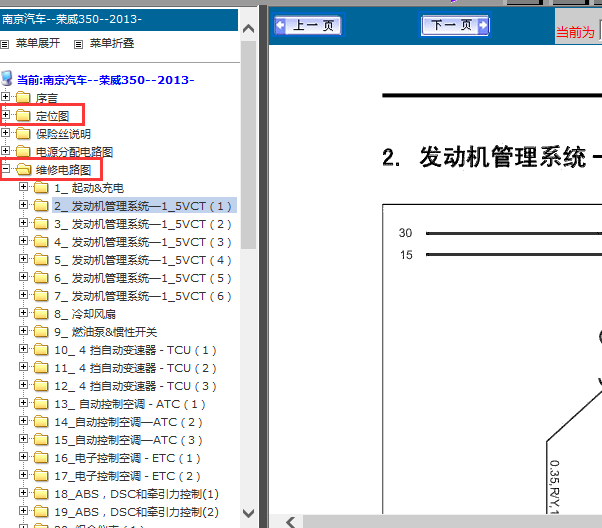Click the open 维修电路图 folder icon
Screen dimensions: 602x528
(x=23, y=169)
